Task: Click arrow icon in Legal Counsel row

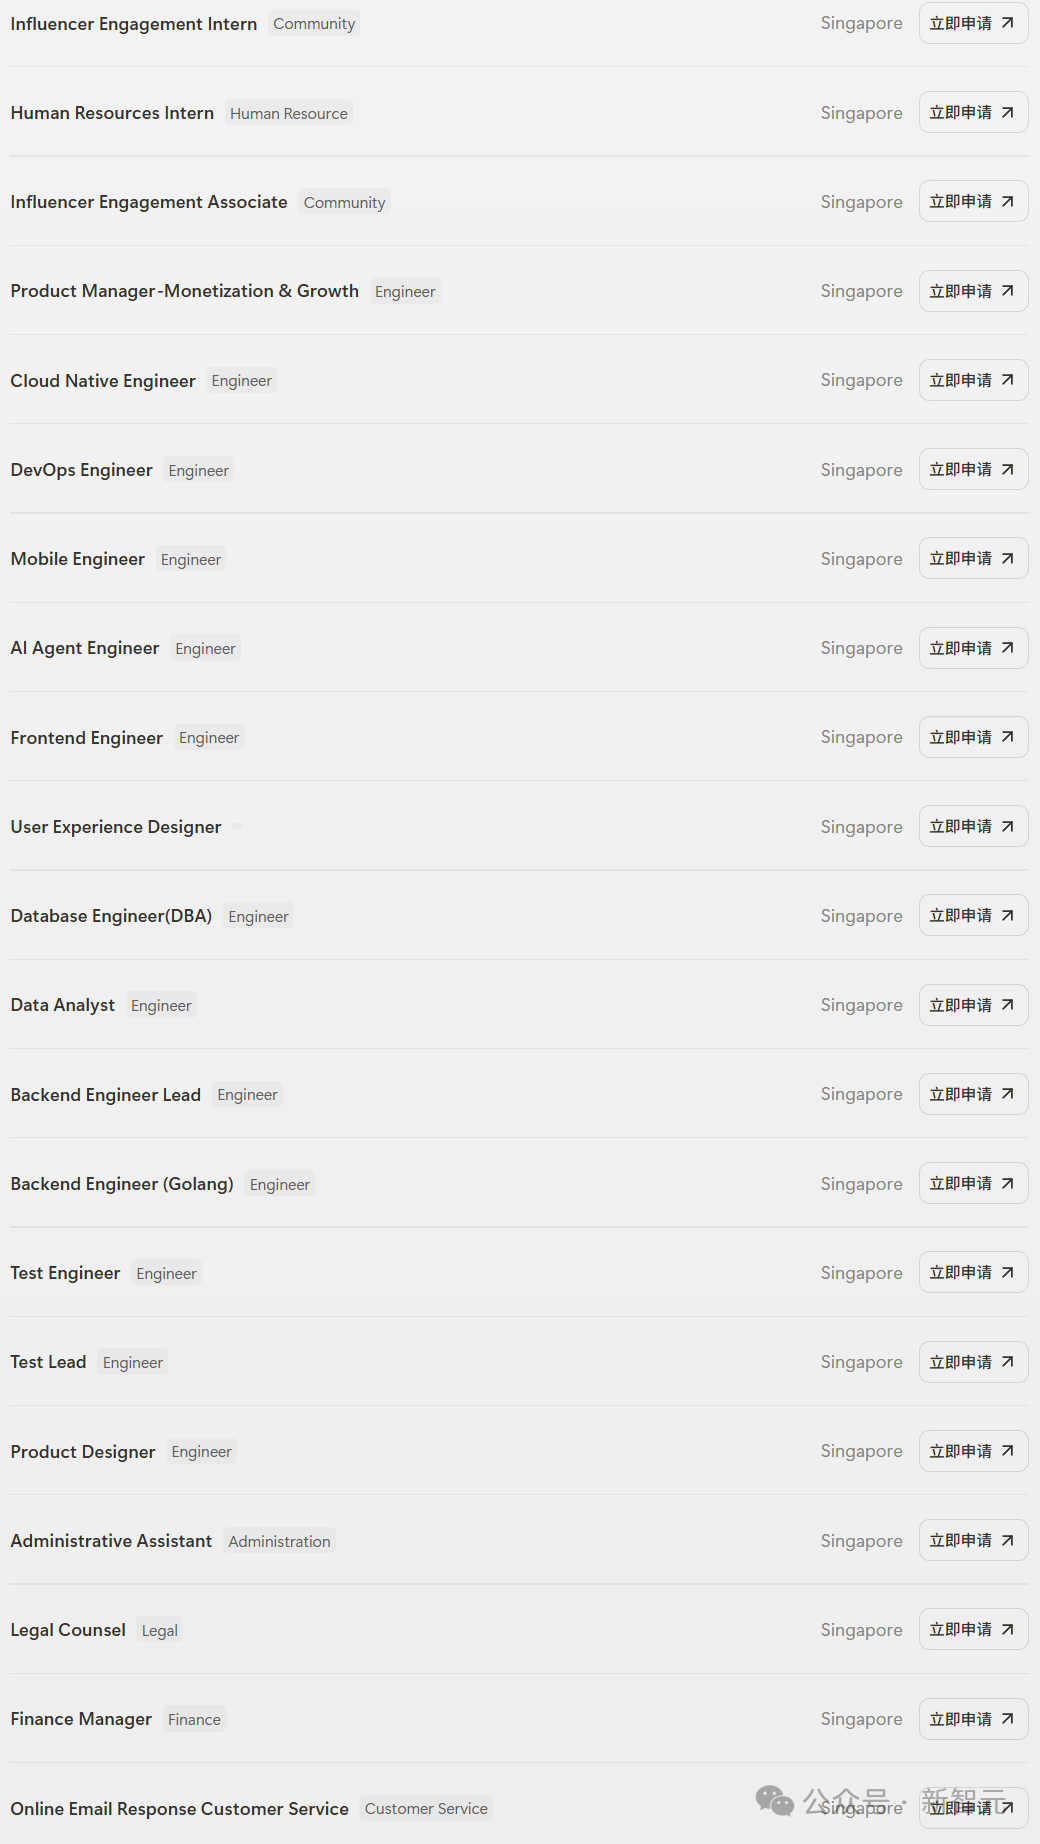Action: tap(1007, 1630)
